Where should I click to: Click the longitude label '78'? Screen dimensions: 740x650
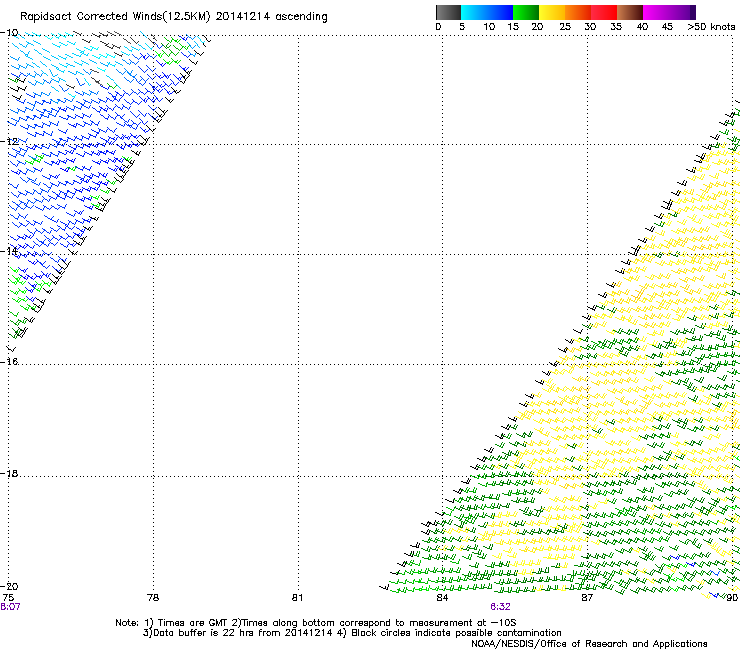[153, 598]
